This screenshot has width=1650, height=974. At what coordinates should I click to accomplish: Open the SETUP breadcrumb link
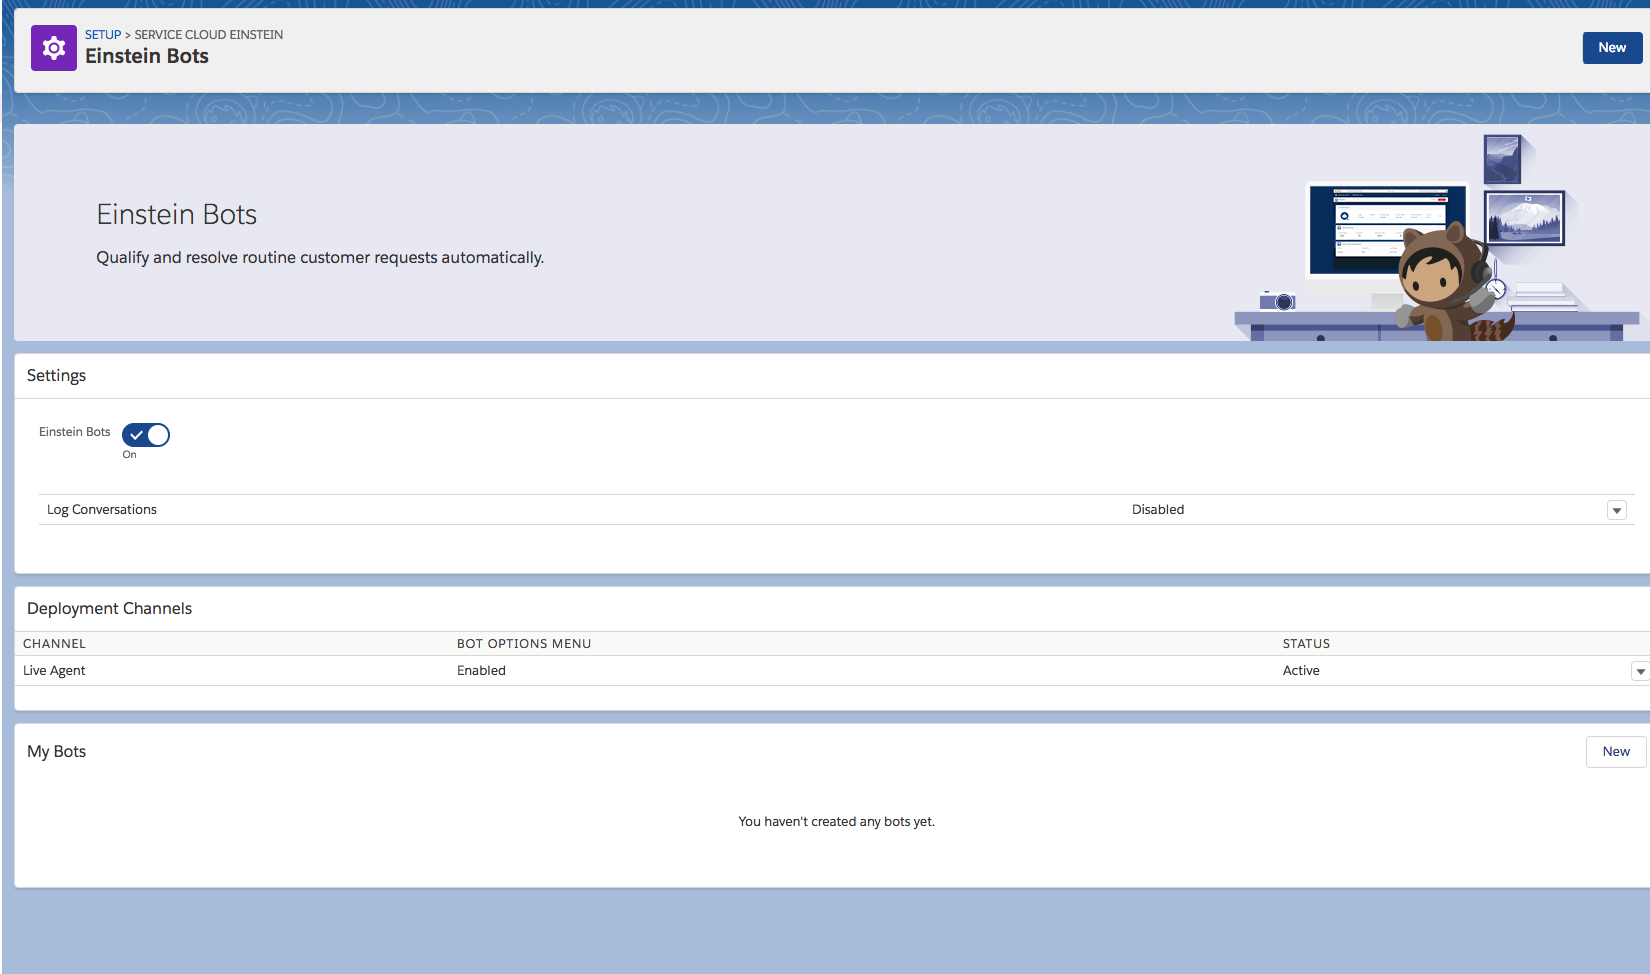(x=103, y=34)
